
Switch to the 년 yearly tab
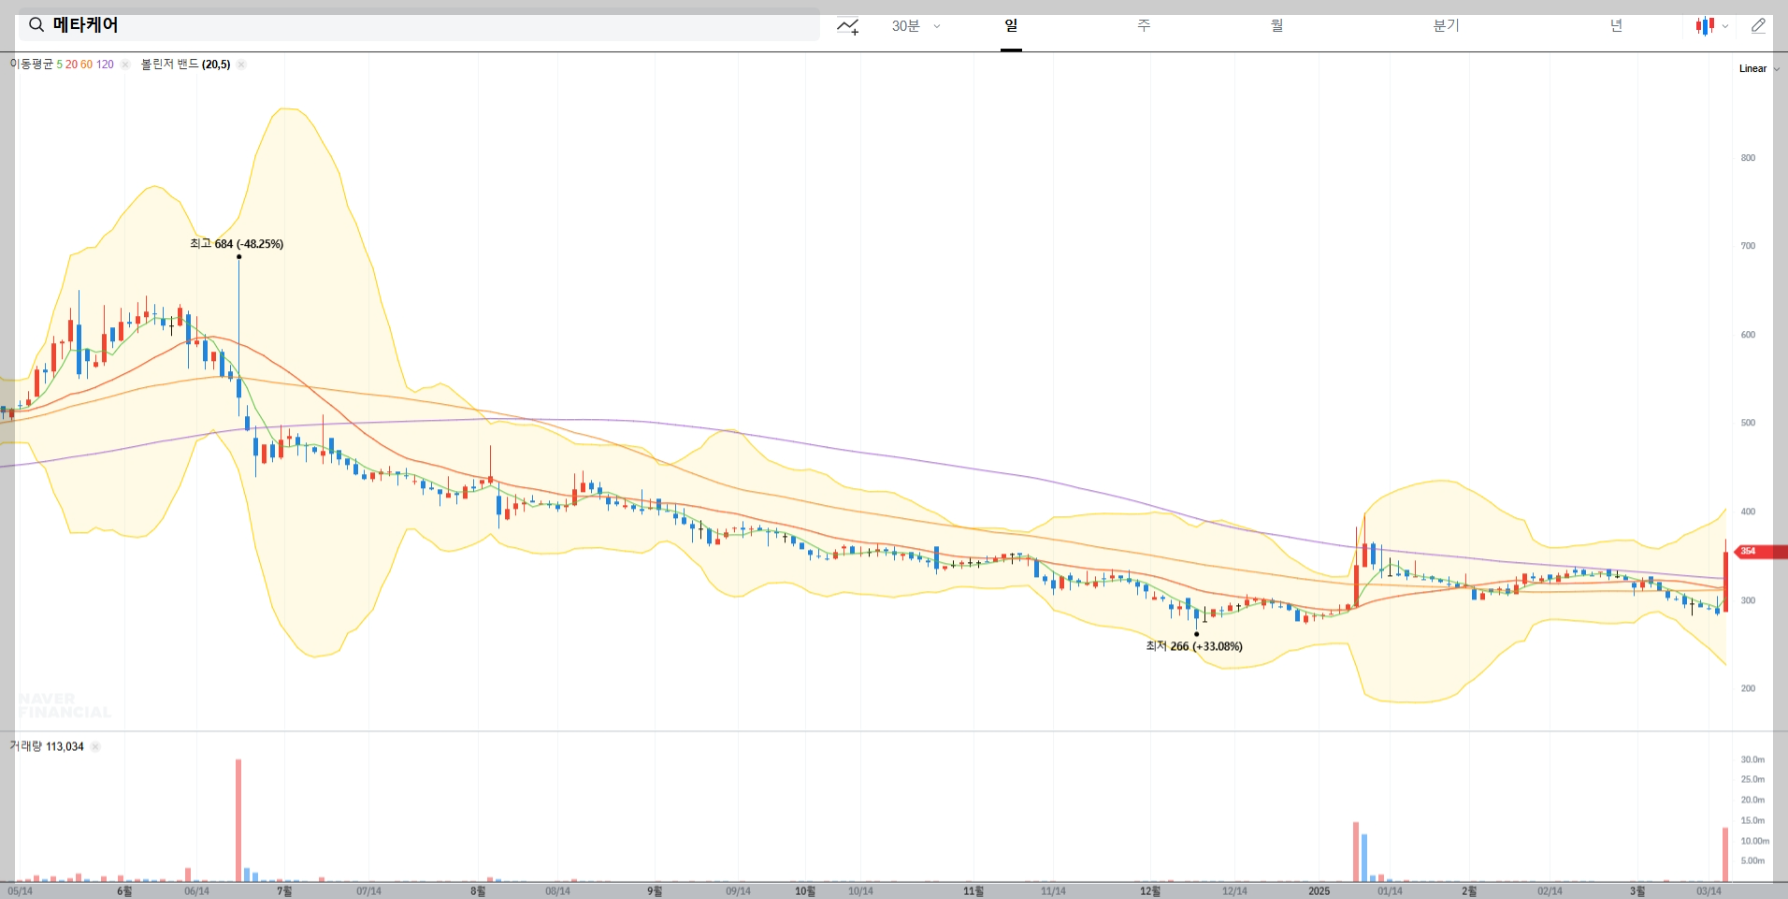point(1616,26)
